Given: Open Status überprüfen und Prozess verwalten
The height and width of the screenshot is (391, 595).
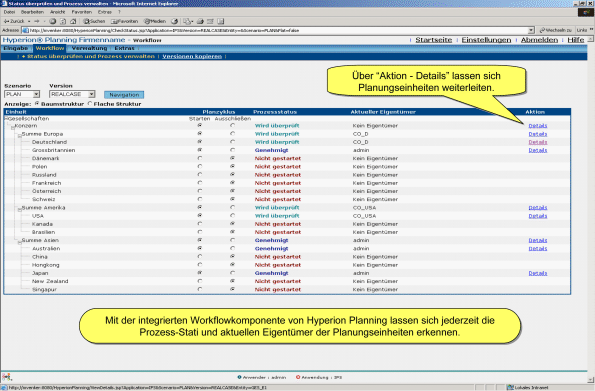Looking at the screenshot, I should click(x=91, y=57).
